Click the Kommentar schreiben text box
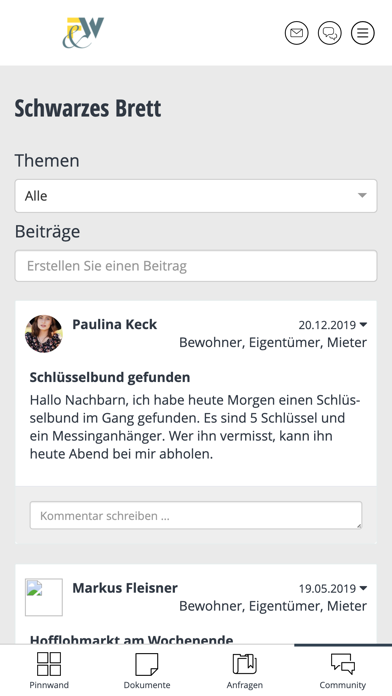 pyautogui.click(x=196, y=515)
